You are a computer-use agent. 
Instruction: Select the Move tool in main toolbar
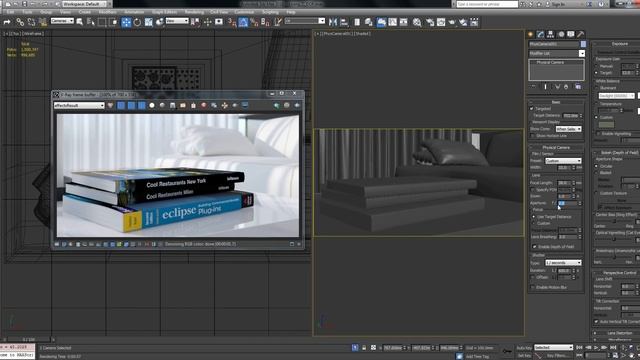[x=126, y=22]
